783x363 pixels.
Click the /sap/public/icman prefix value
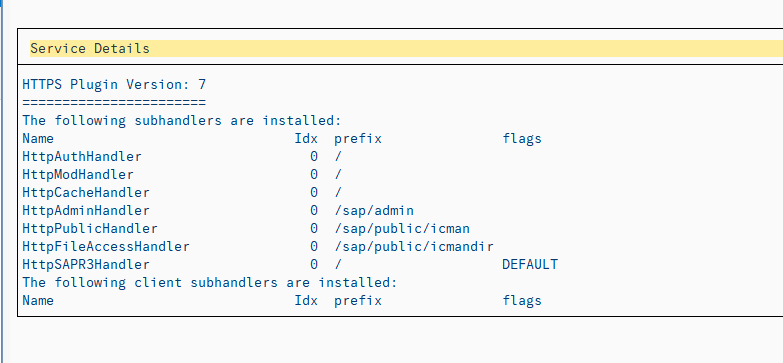402,228
